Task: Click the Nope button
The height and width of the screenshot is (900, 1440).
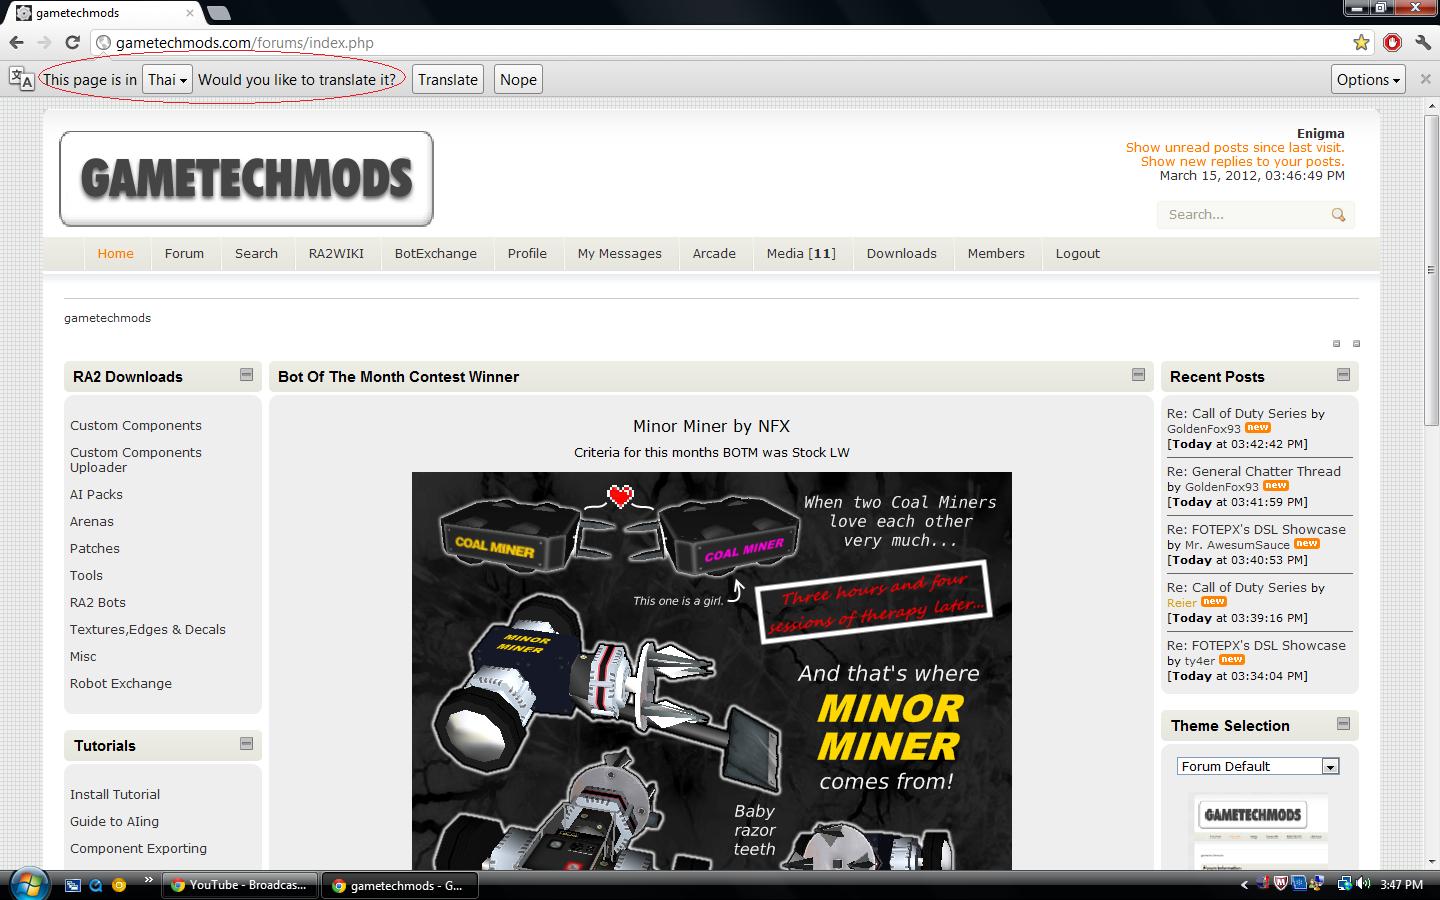Action: 518,79
